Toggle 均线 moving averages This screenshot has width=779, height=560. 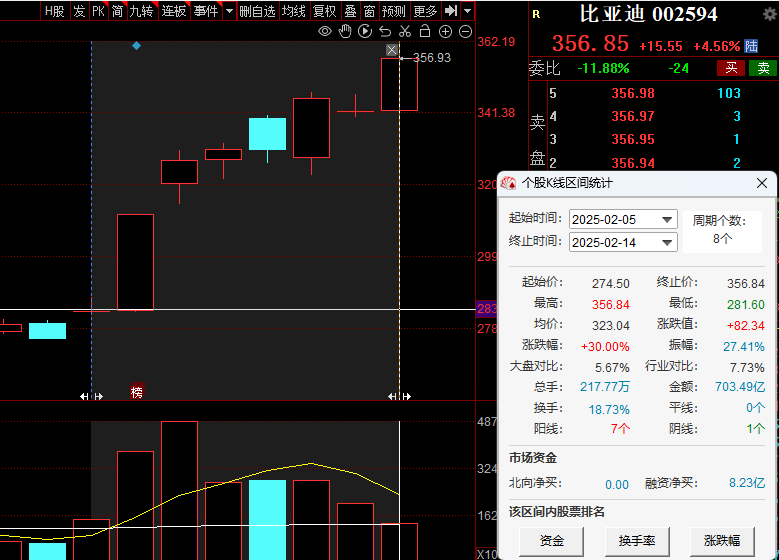[294, 11]
